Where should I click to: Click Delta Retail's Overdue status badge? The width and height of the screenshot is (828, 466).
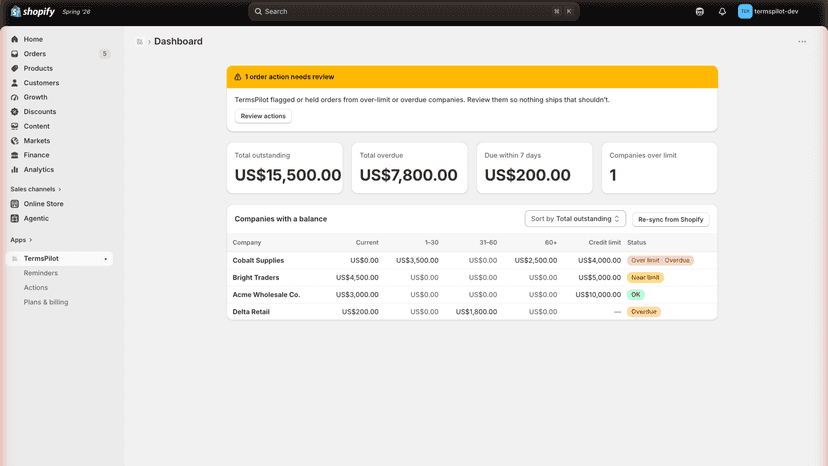coord(644,312)
